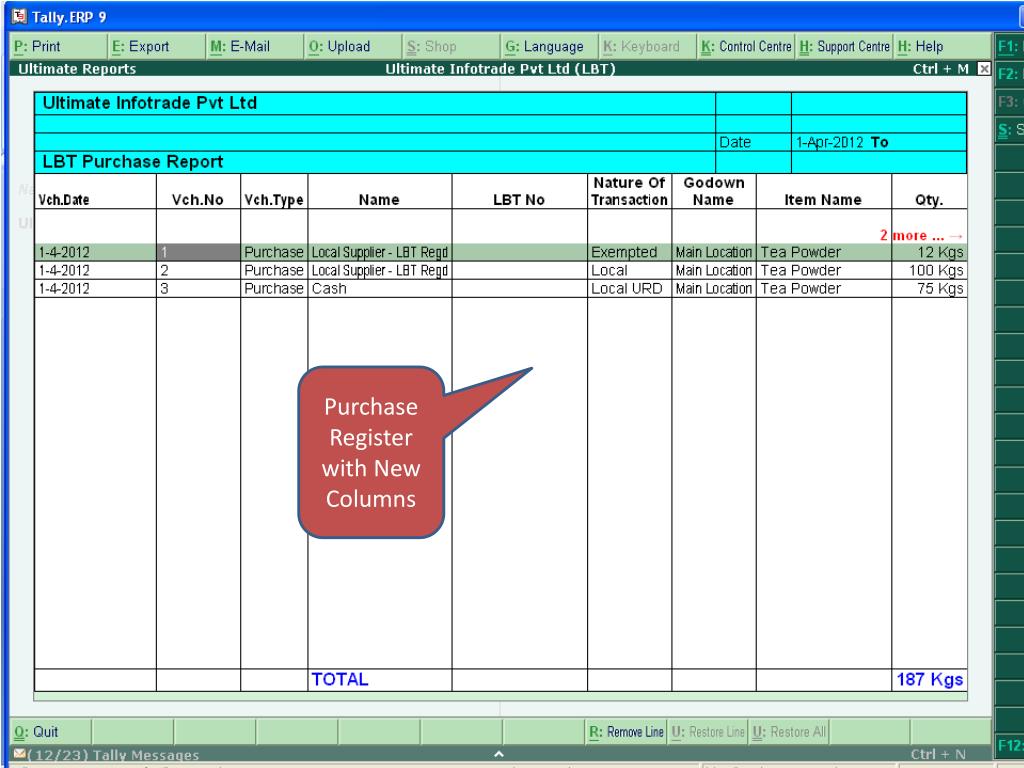The height and width of the screenshot is (768, 1024).
Task: Click the Quit button
Action: pos(51,731)
